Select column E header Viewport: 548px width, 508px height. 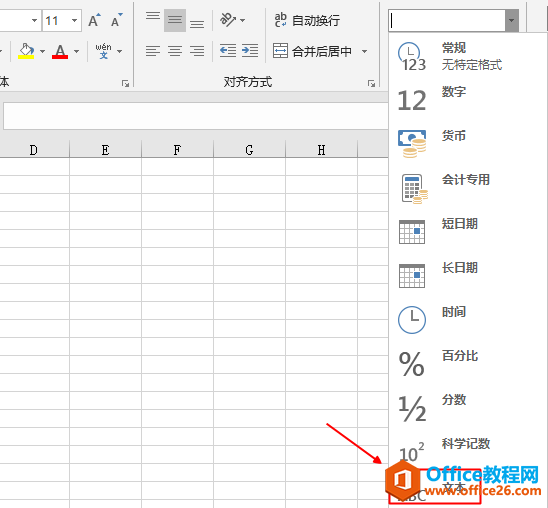tap(106, 150)
